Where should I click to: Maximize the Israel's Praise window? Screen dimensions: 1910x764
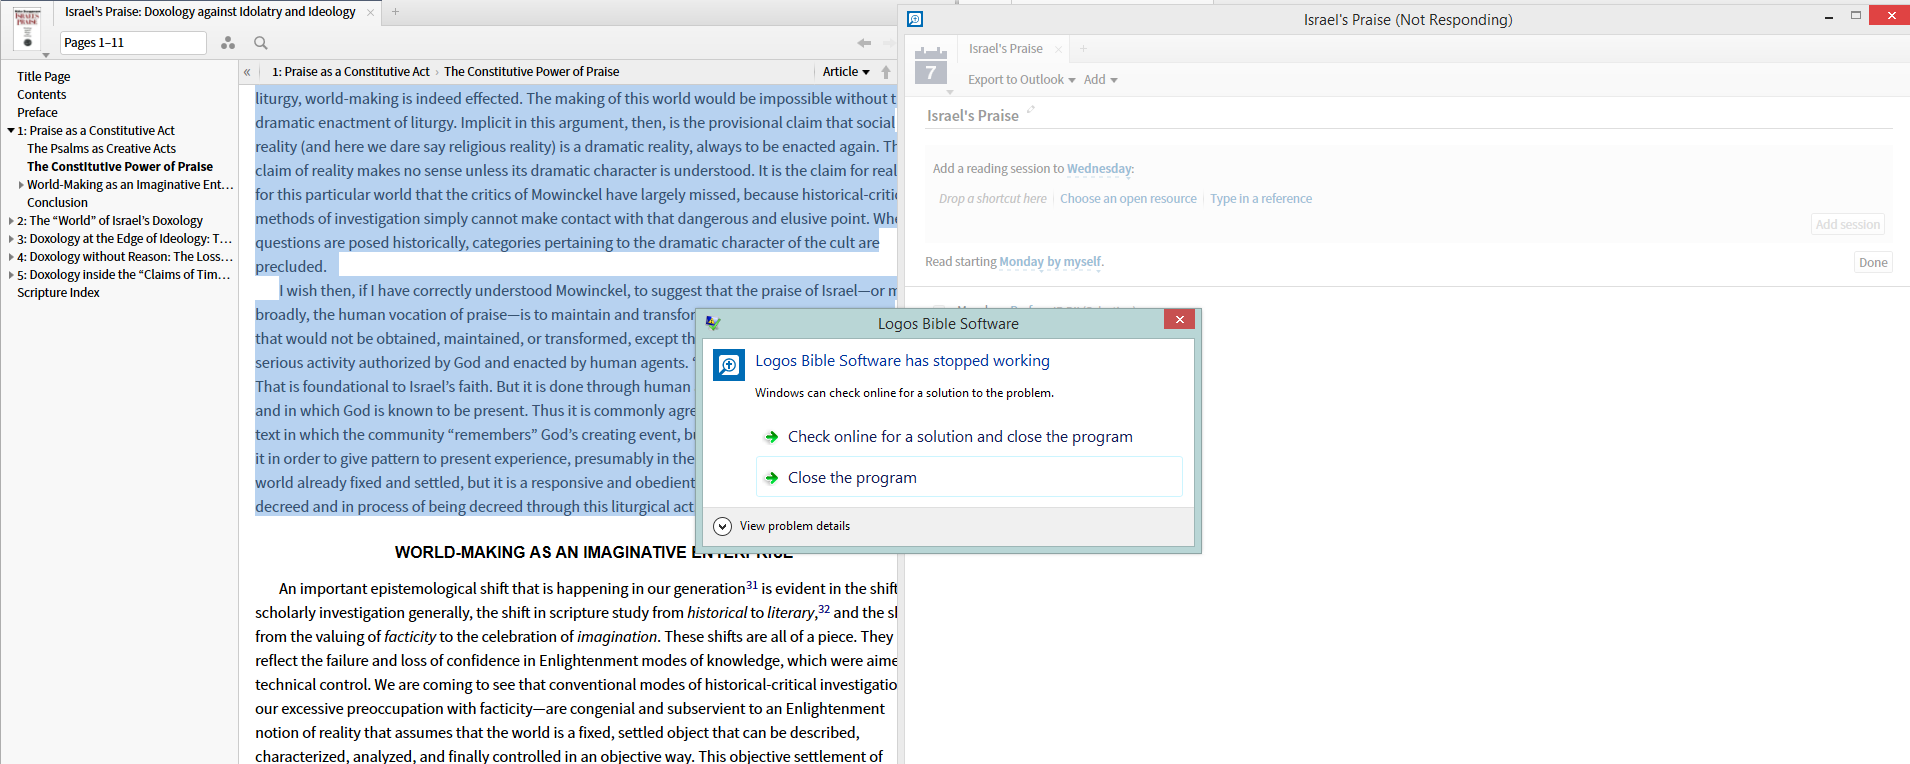tap(1856, 15)
